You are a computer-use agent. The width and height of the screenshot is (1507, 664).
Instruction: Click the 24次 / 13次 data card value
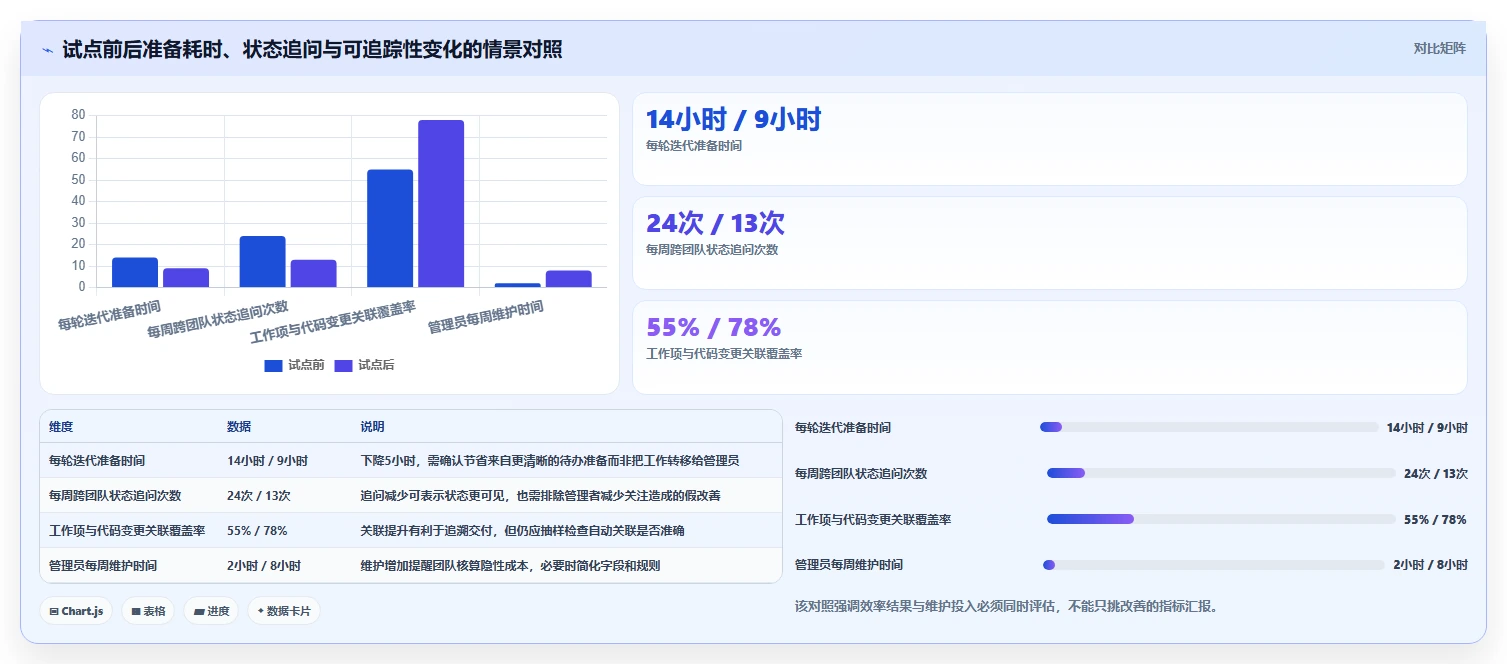click(715, 224)
